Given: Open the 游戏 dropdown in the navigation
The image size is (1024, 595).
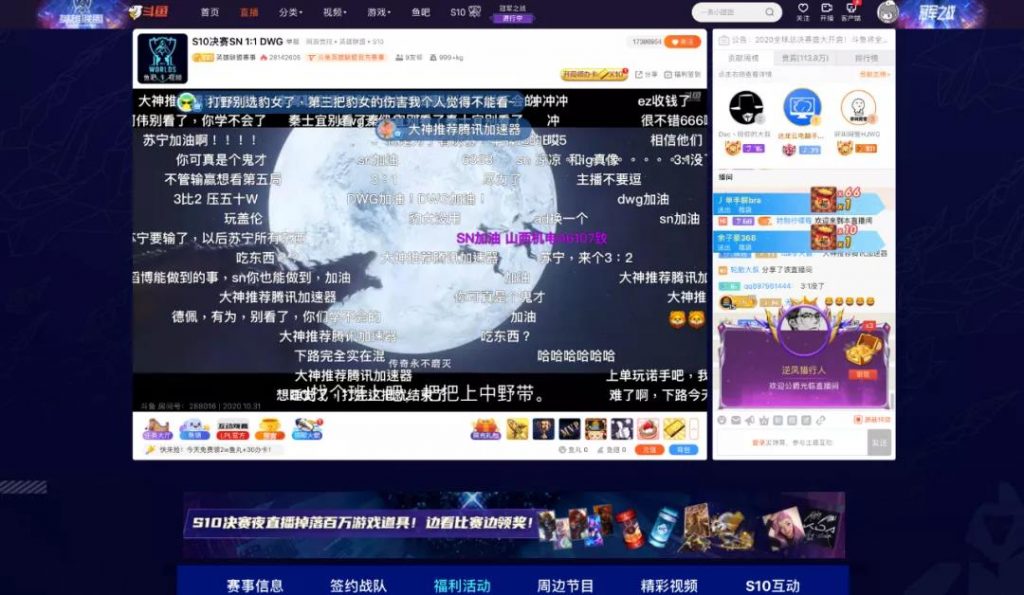Looking at the screenshot, I should click(379, 12).
